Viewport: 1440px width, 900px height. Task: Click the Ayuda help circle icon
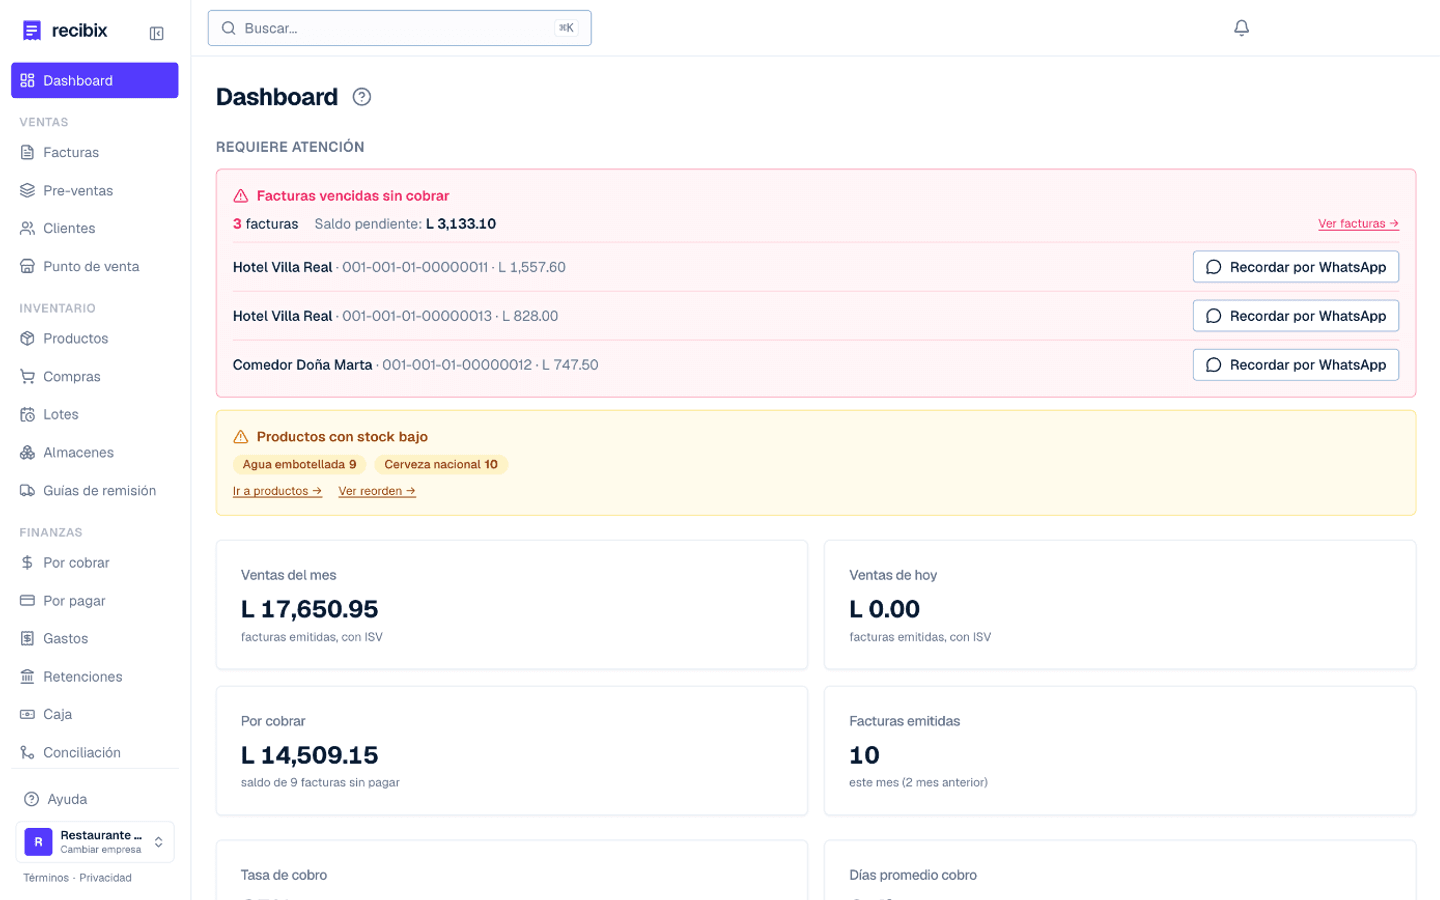[x=31, y=799]
